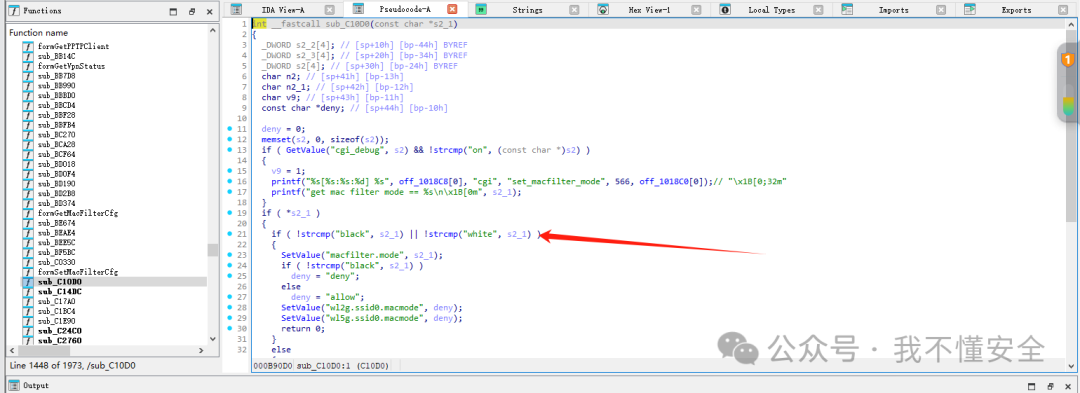This screenshot has width=1080, height=393.
Task: Click the Strings tab icon
Action: coord(481,10)
